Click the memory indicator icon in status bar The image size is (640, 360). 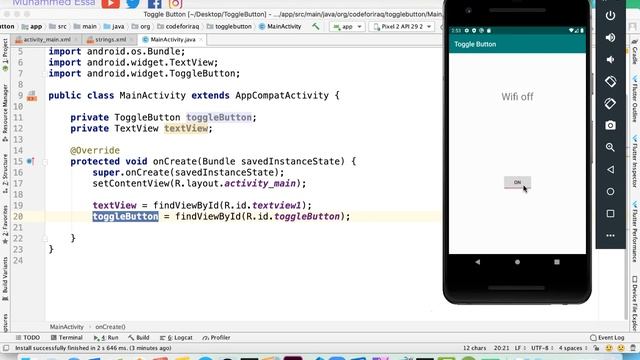pyautogui.click(x=633, y=348)
